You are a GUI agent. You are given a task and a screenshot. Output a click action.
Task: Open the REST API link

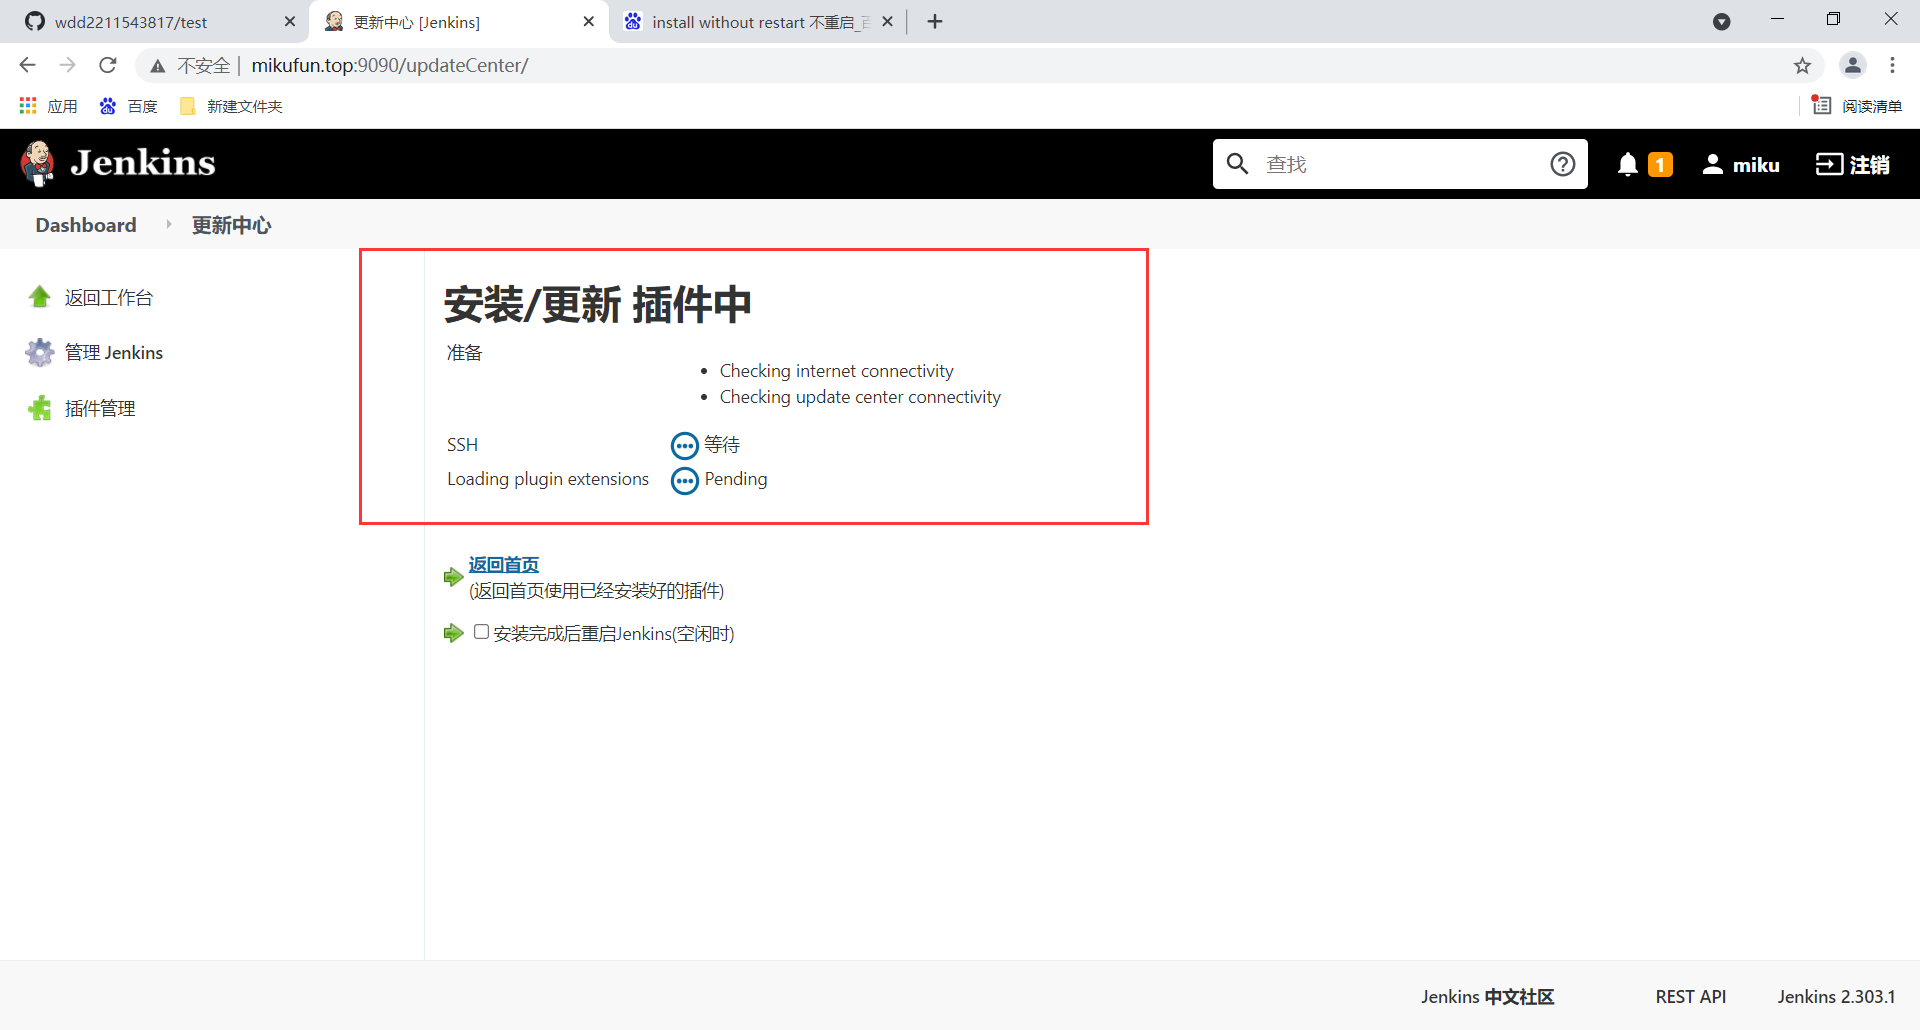tap(1690, 996)
